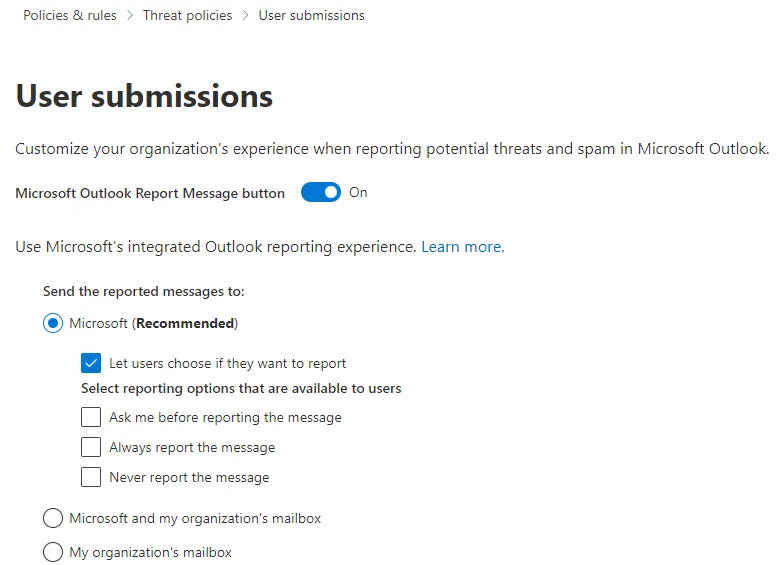Select My organization's mailbox radio option
Image resolution: width=779 pixels, height=565 pixels.
pyautogui.click(x=53, y=552)
